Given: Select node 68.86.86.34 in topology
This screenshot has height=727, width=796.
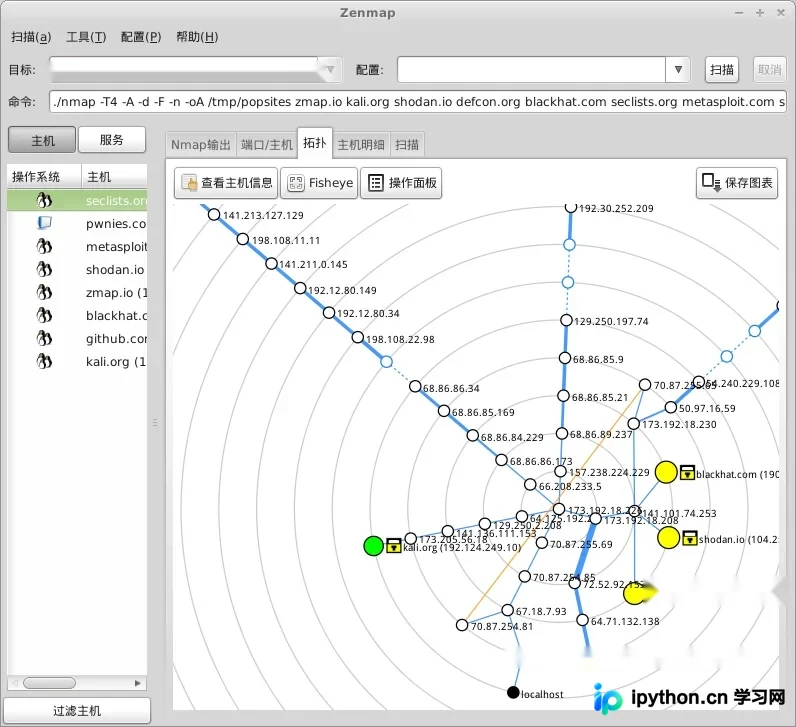Looking at the screenshot, I should pos(415,387).
